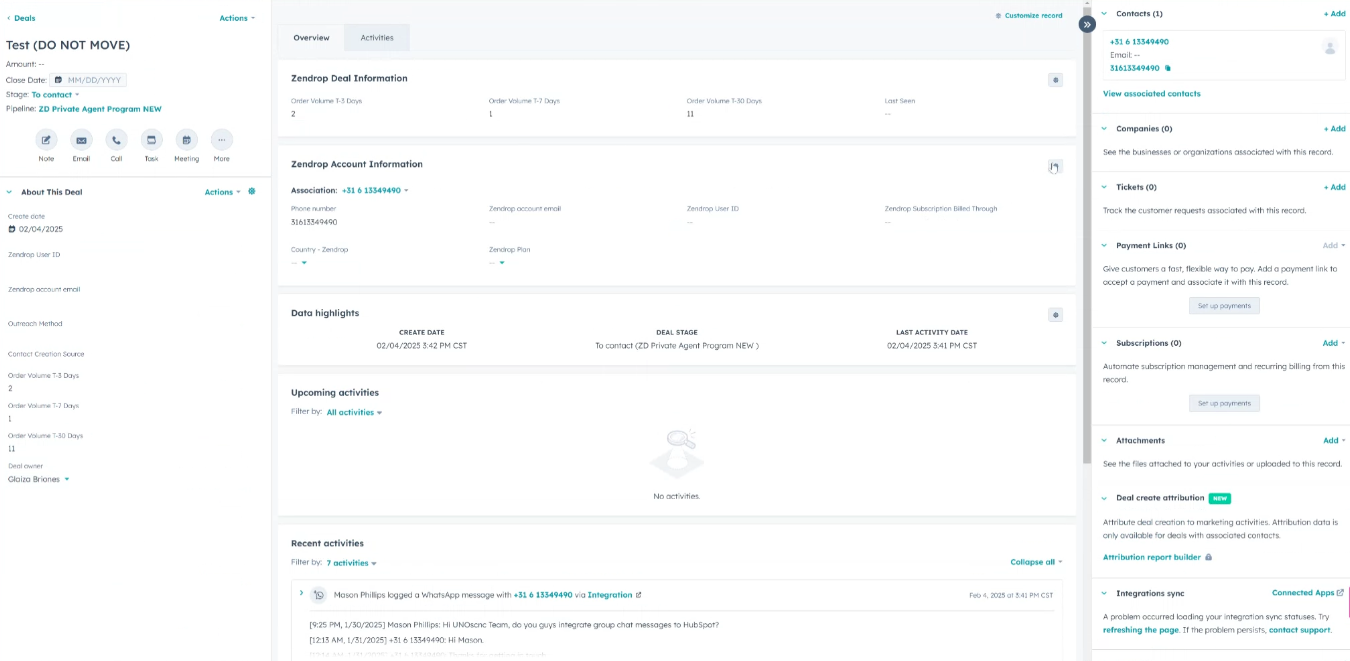1350x661 pixels.
Task: Open the Zendrop Plan dropdown
Action: (x=497, y=263)
